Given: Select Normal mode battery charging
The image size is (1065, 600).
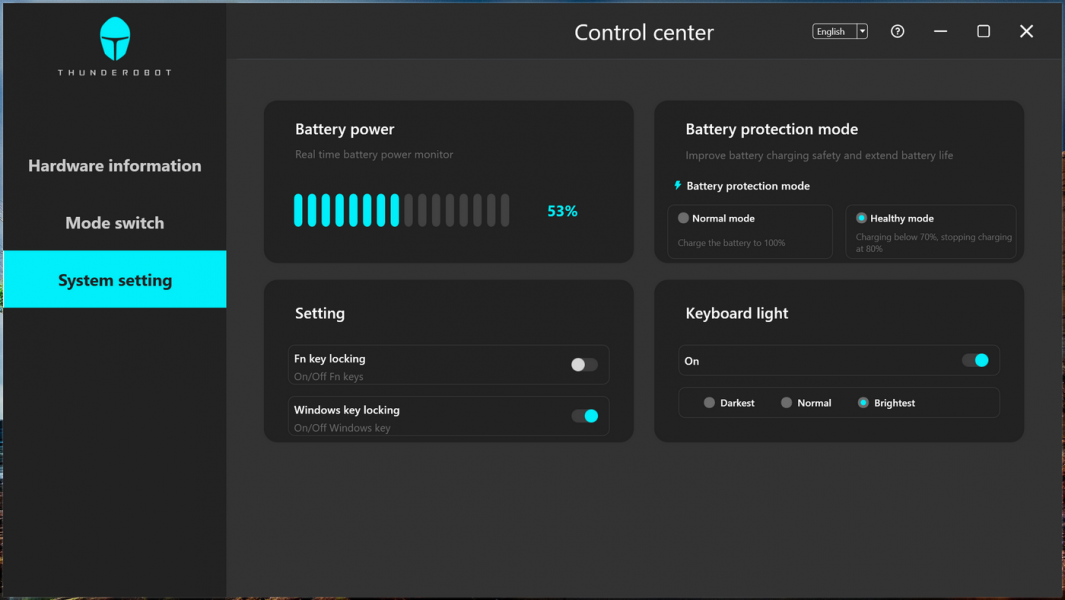Looking at the screenshot, I should [684, 218].
